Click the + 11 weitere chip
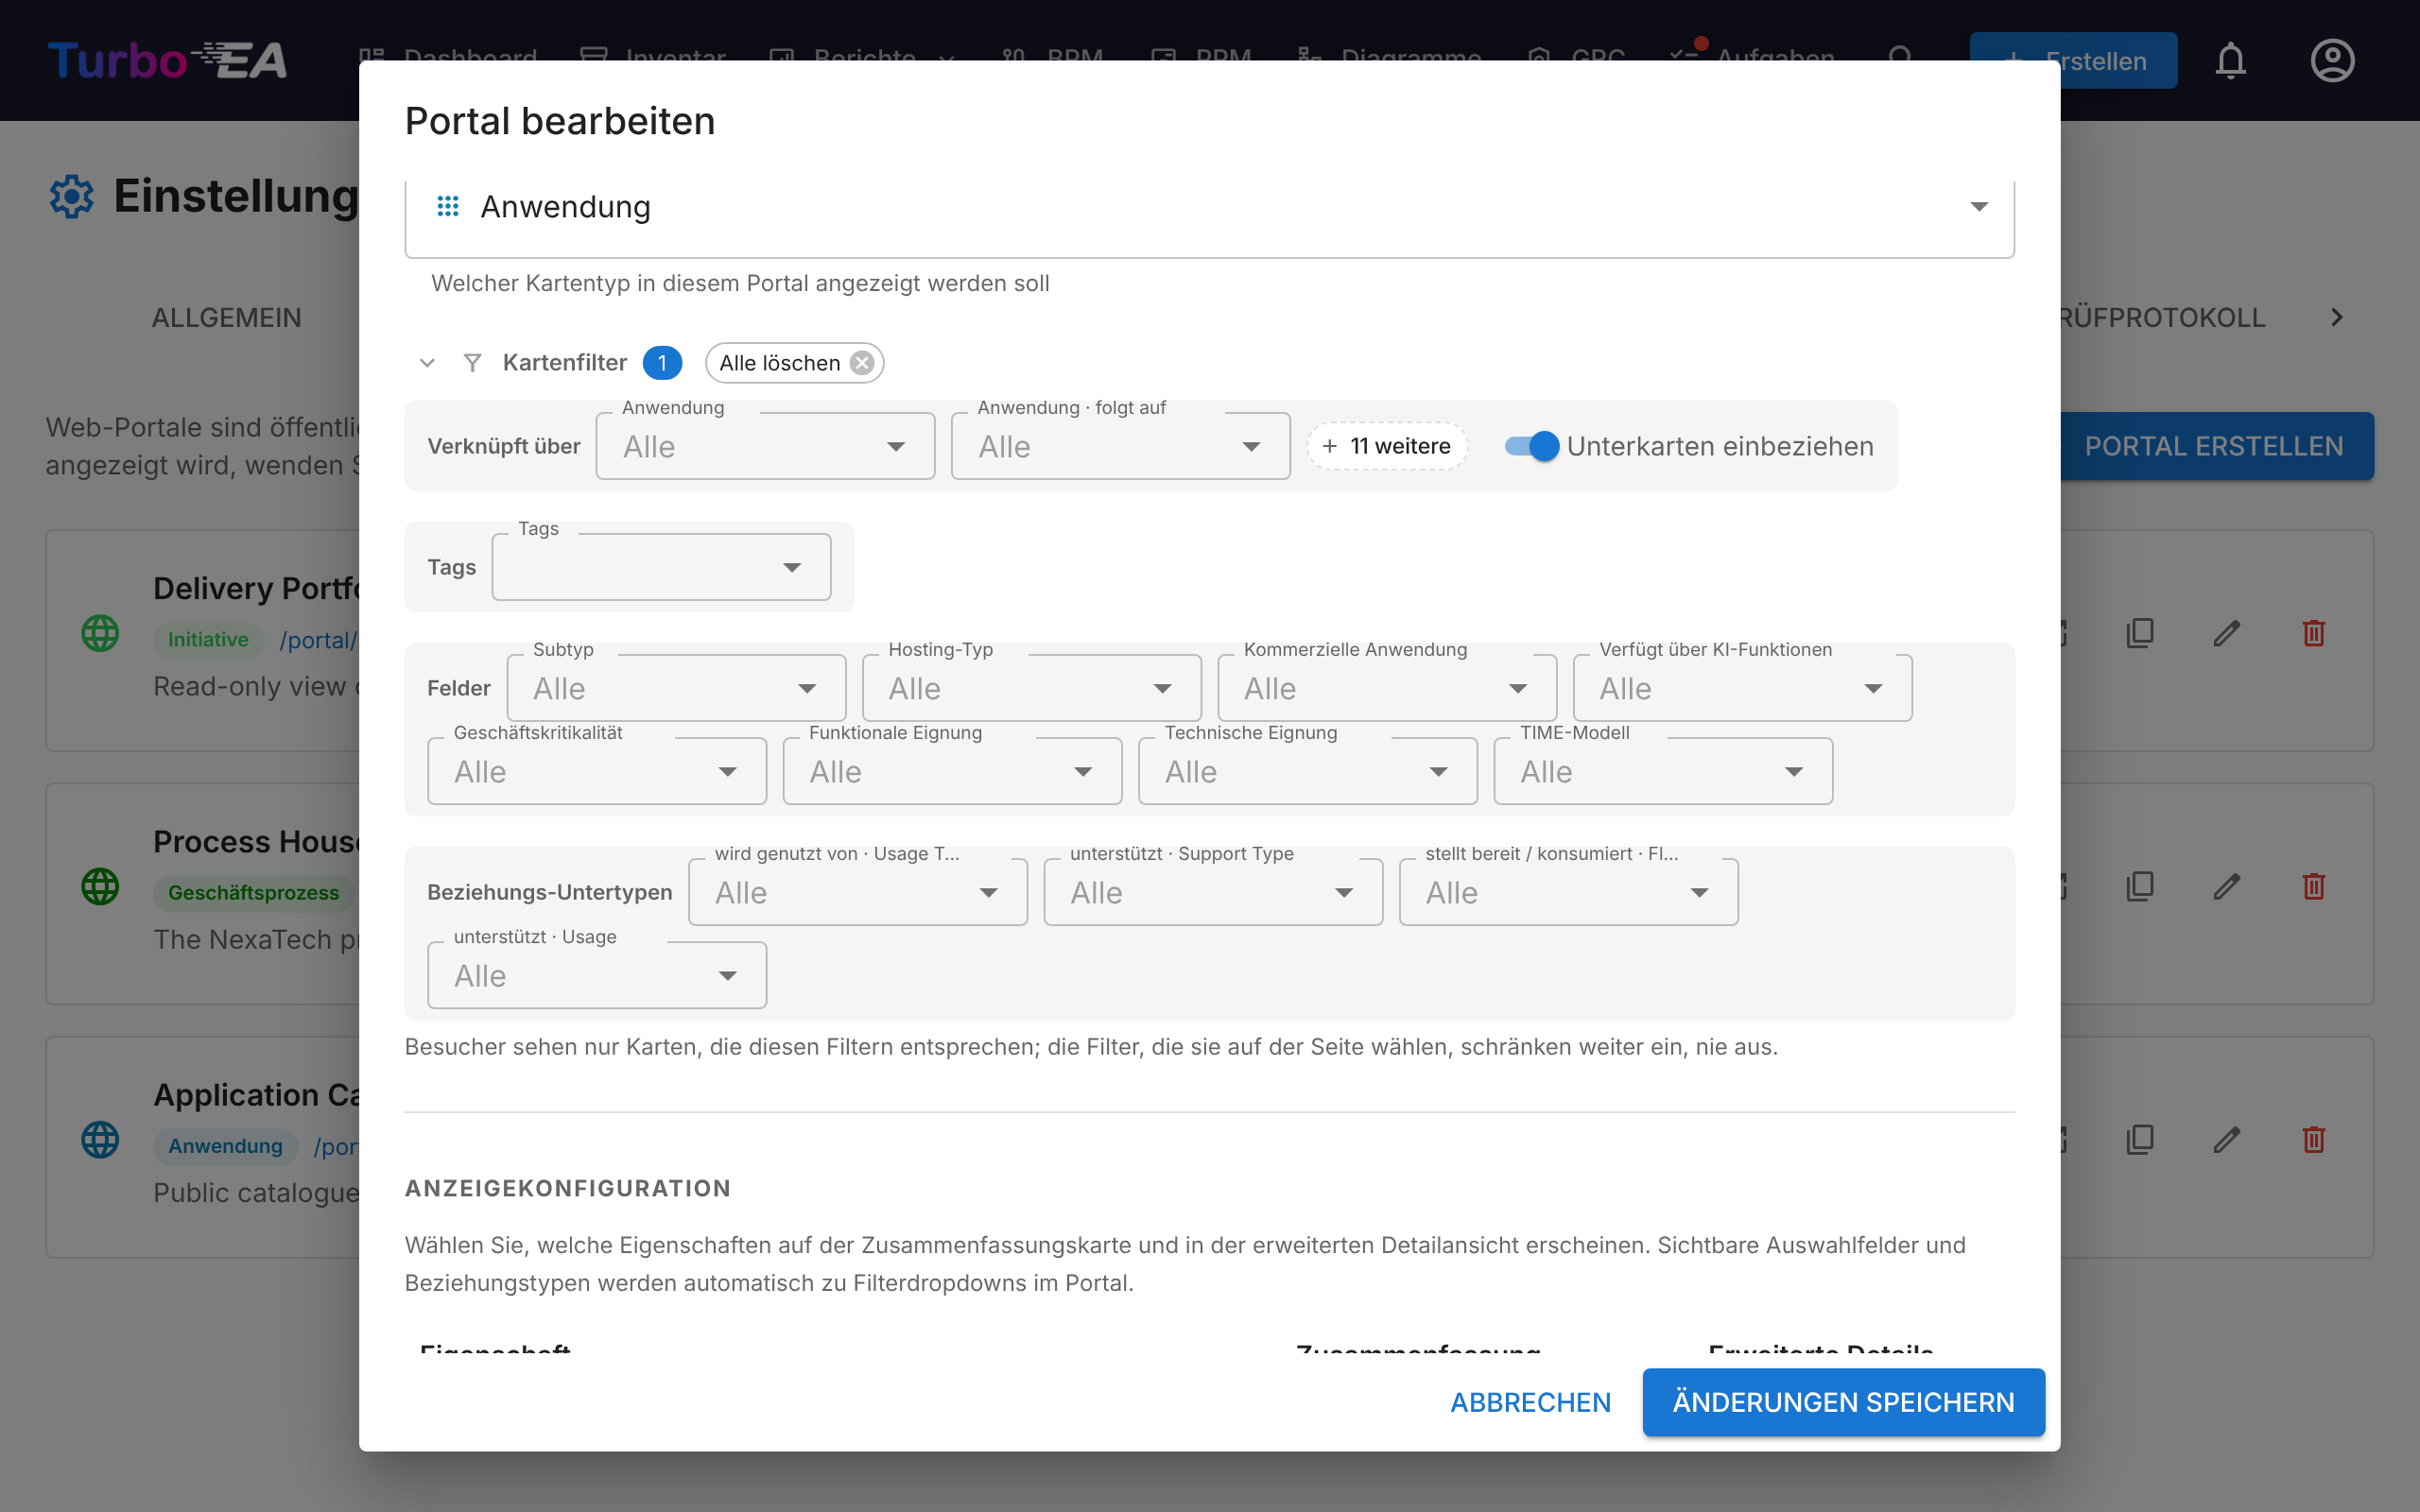The width and height of the screenshot is (2420, 1512). [x=1387, y=446]
